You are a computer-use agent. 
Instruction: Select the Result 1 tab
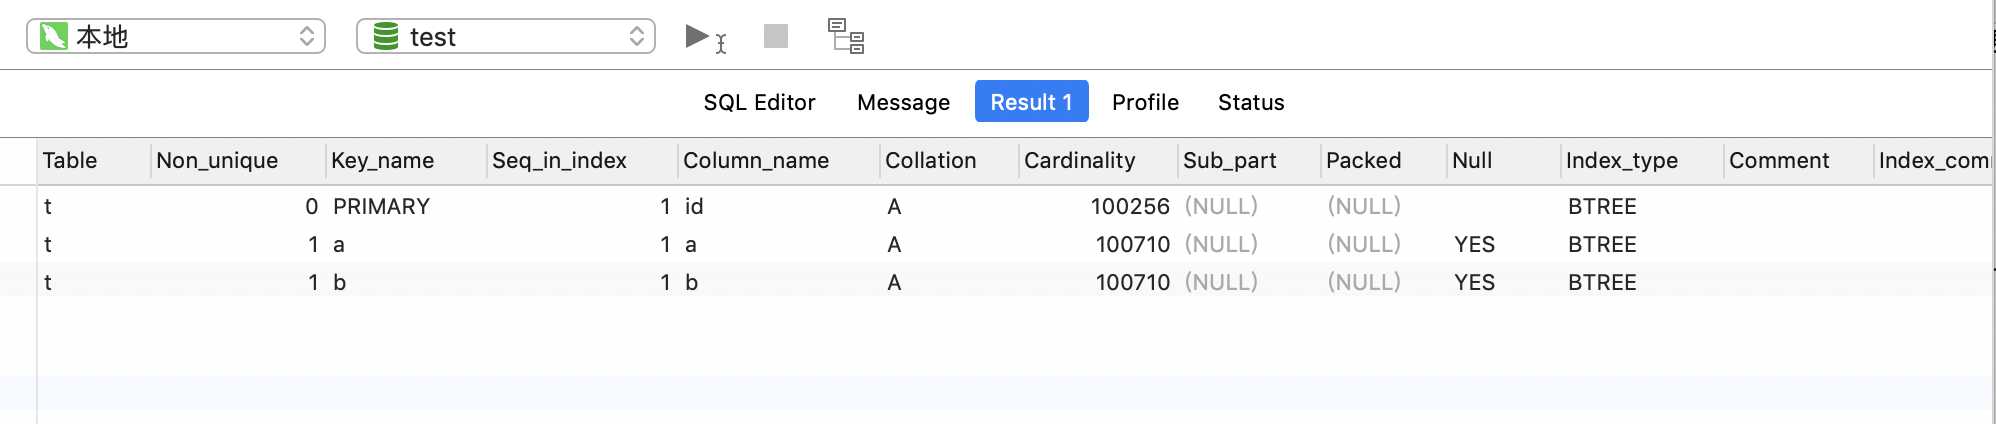tap(1031, 102)
